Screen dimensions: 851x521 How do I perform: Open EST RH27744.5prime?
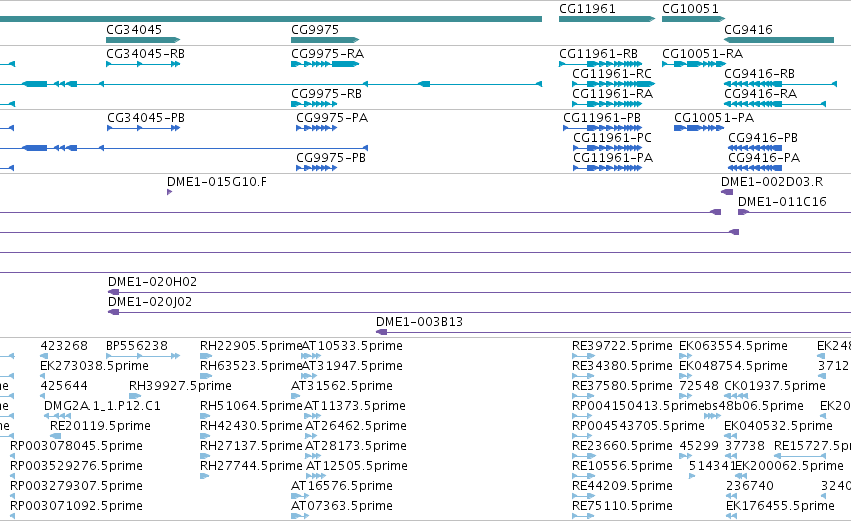205,476
